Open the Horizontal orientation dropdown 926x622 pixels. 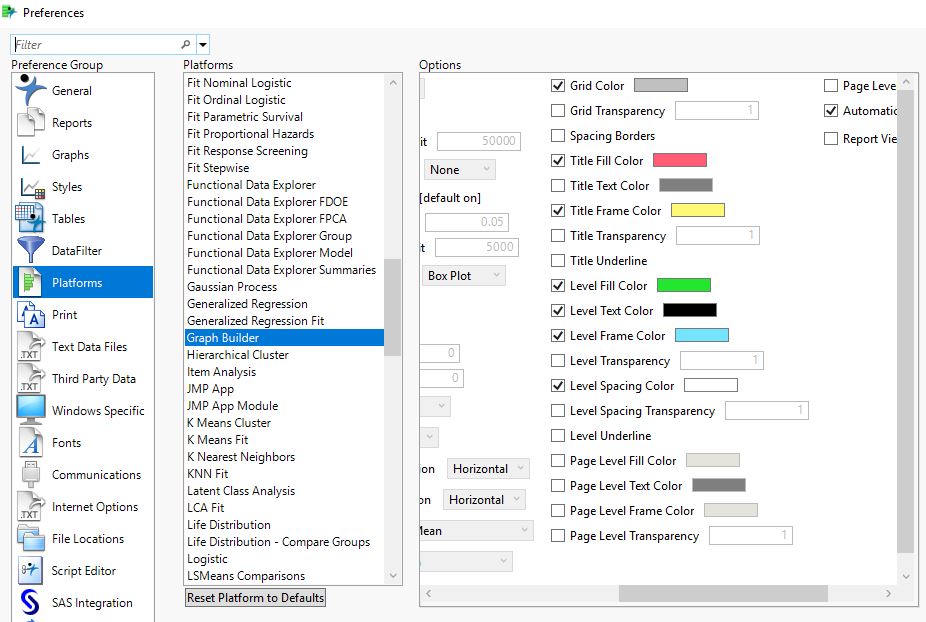pos(488,468)
